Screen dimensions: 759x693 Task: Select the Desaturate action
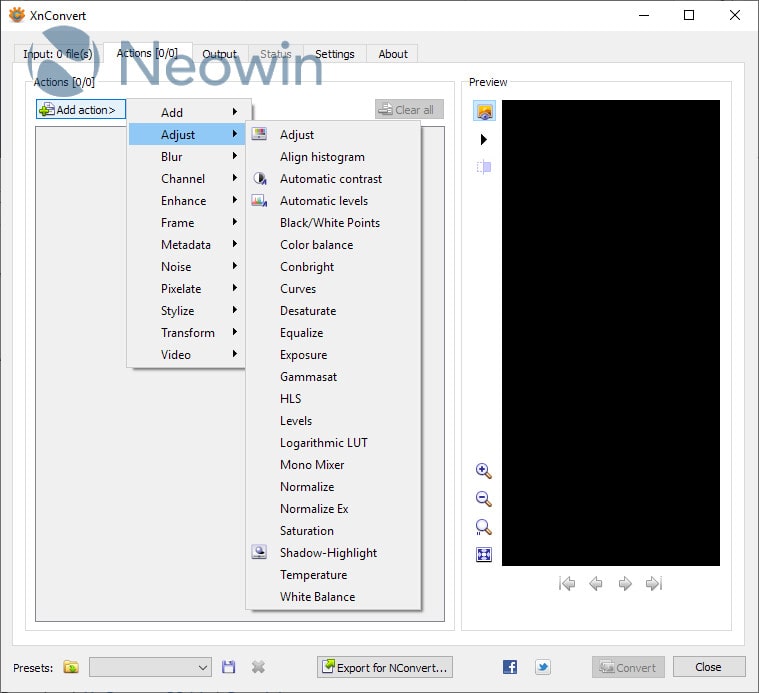(333, 311)
